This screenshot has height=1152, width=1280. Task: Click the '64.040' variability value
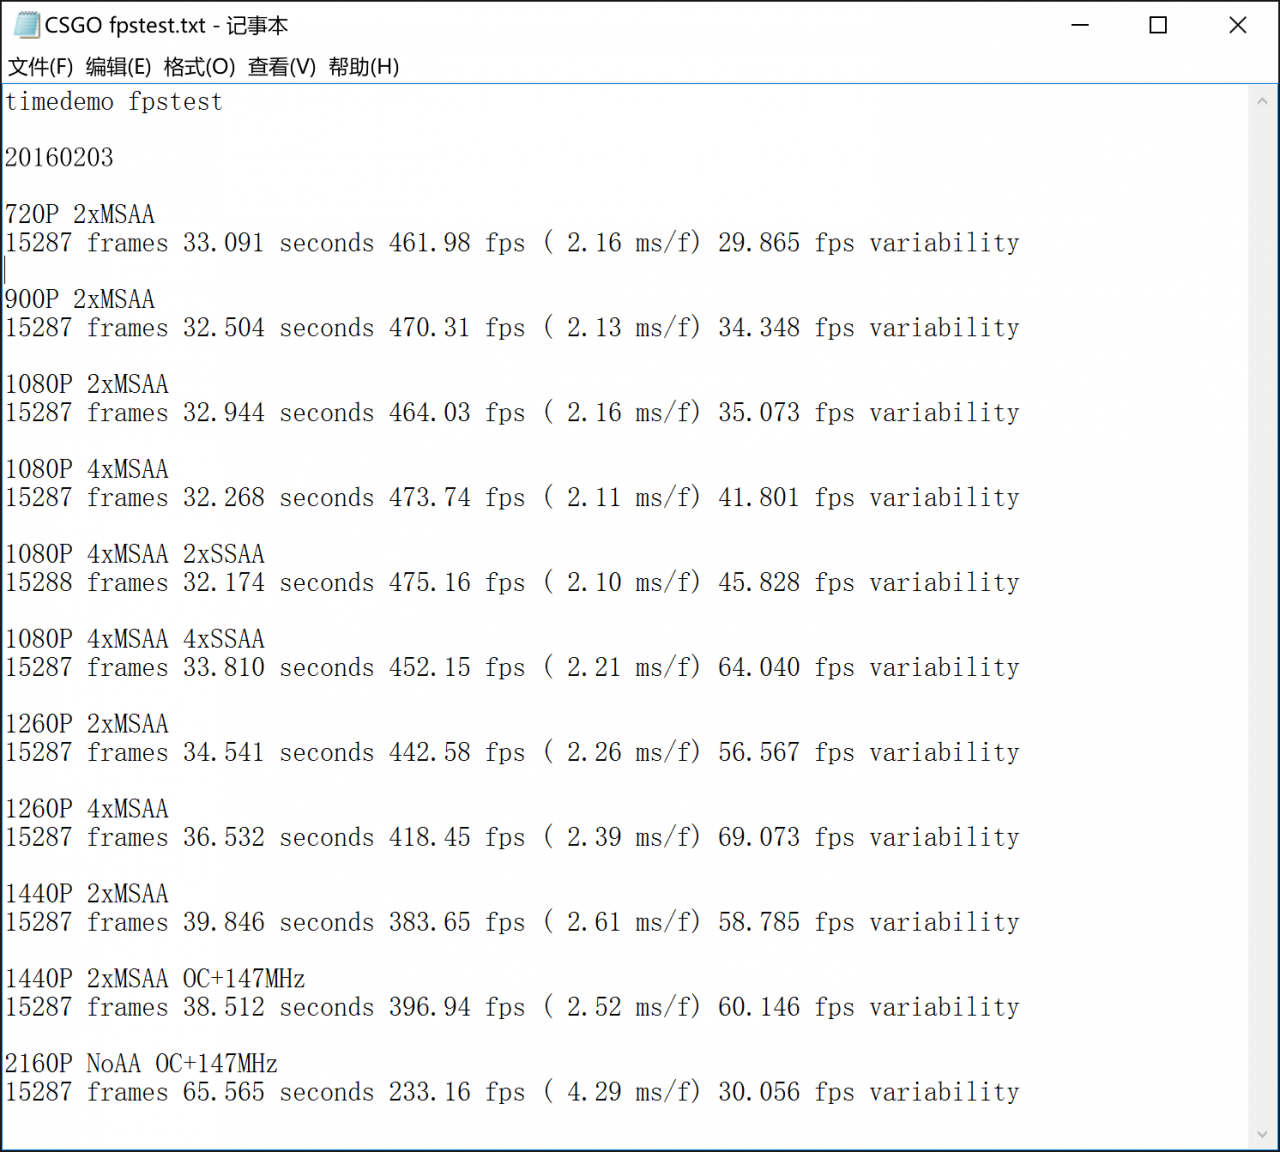(x=759, y=668)
